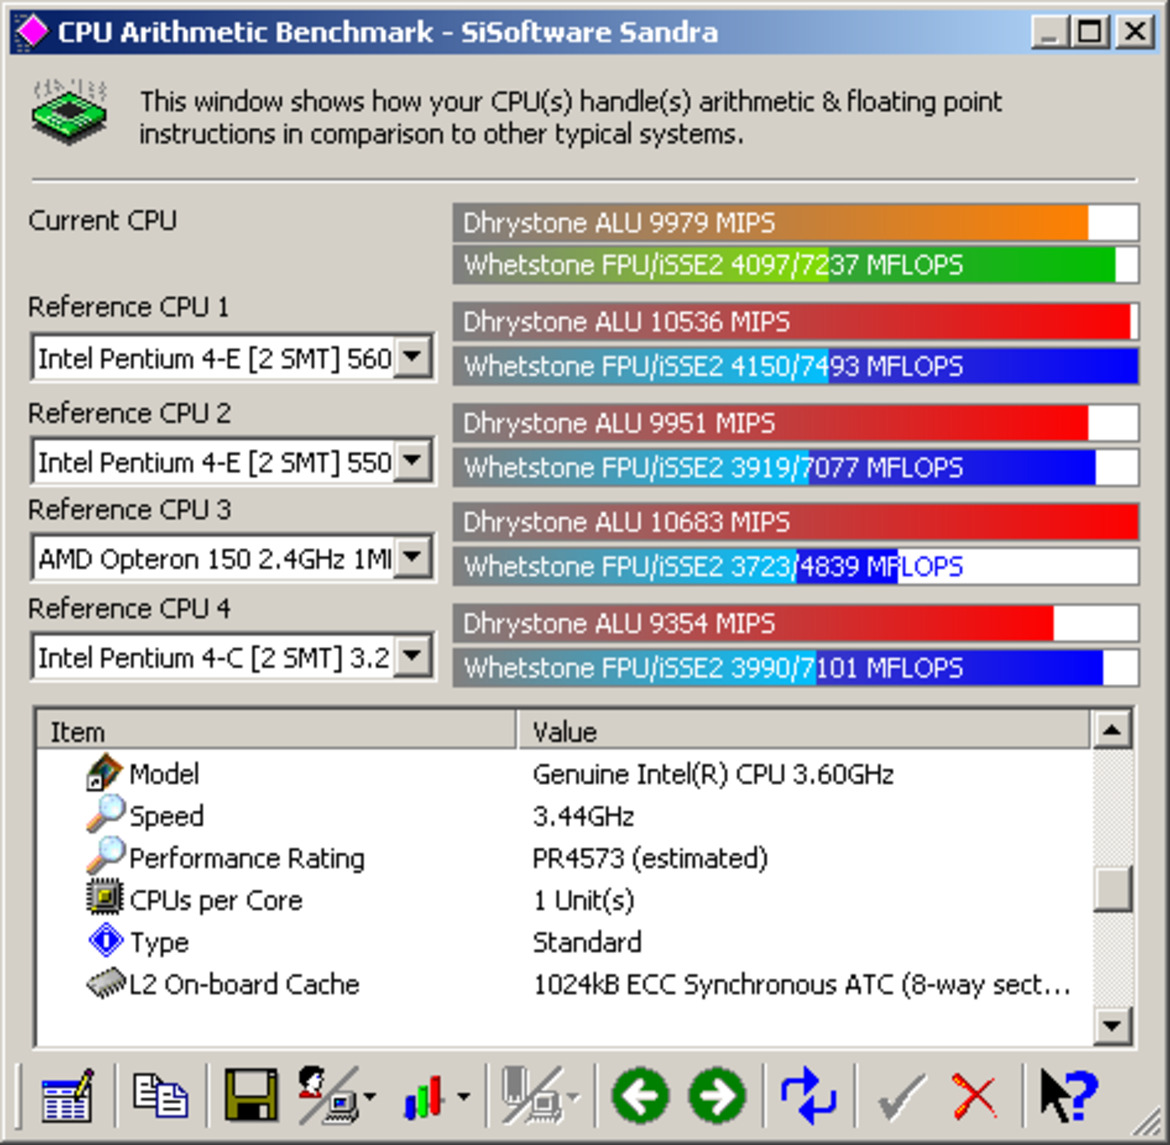The height and width of the screenshot is (1145, 1170).
Task: Copy results using the two-pages toolbar icon
Action: click(160, 1096)
